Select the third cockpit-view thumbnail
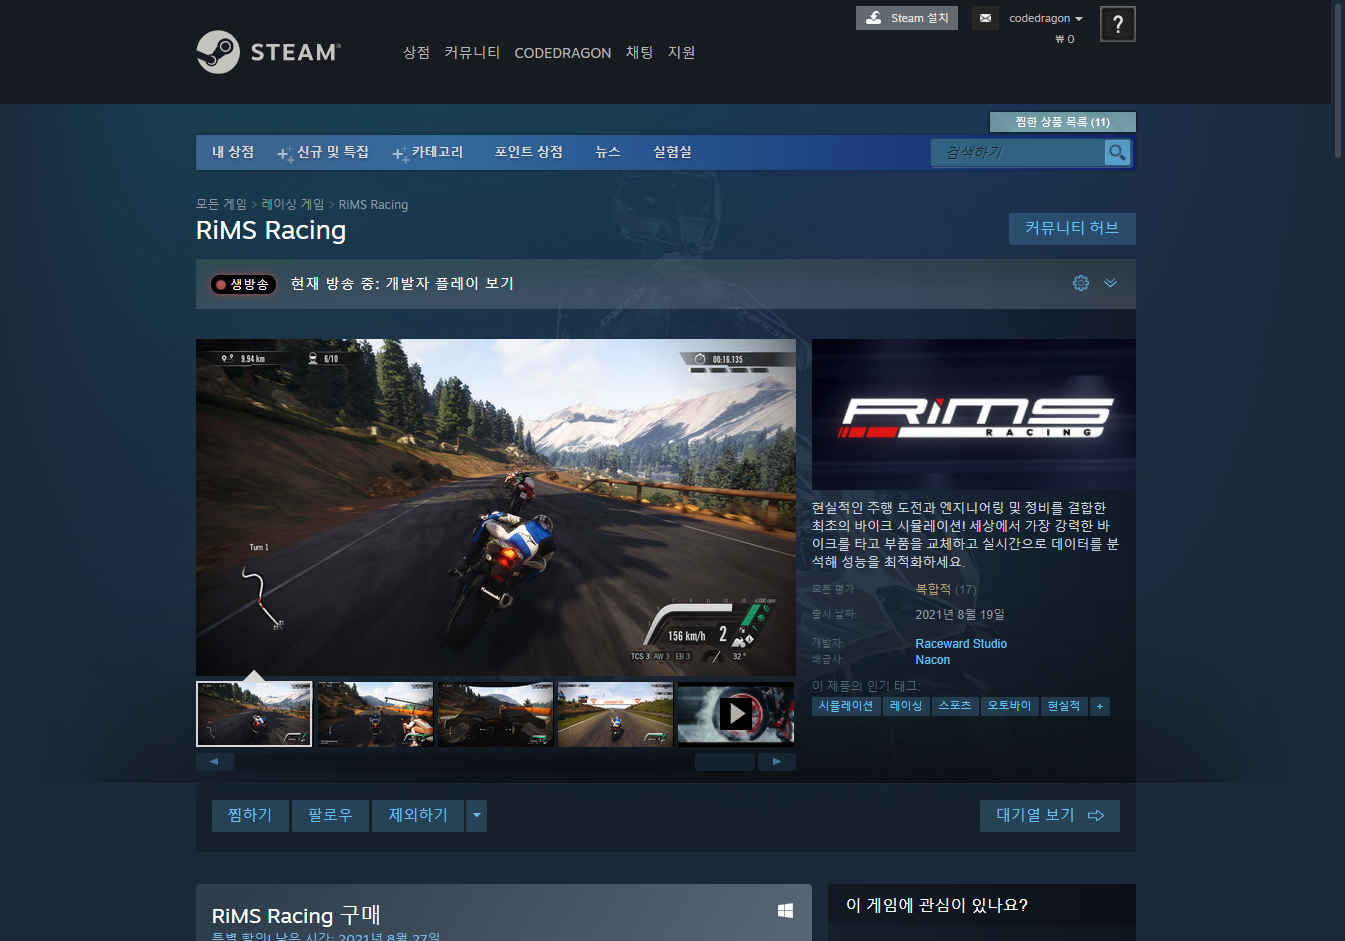Viewport: 1345px width, 941px height. (495, 714)
